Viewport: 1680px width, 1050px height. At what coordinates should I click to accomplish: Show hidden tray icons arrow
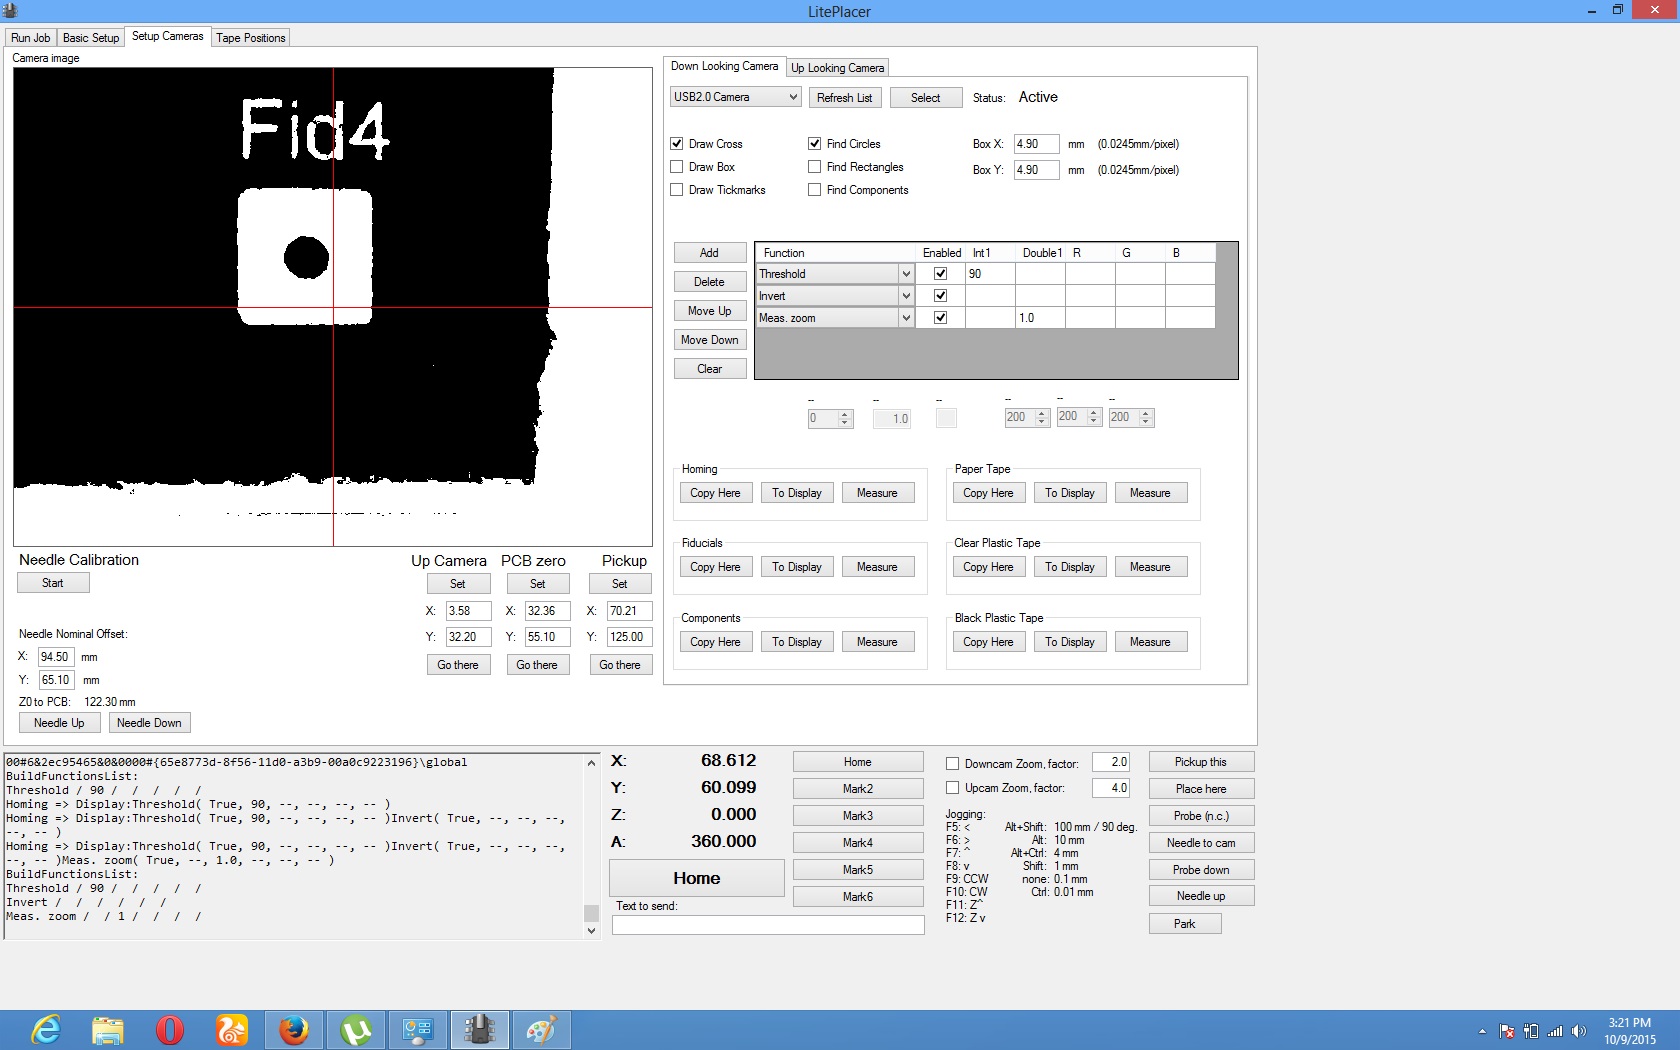point(1482,1031)
